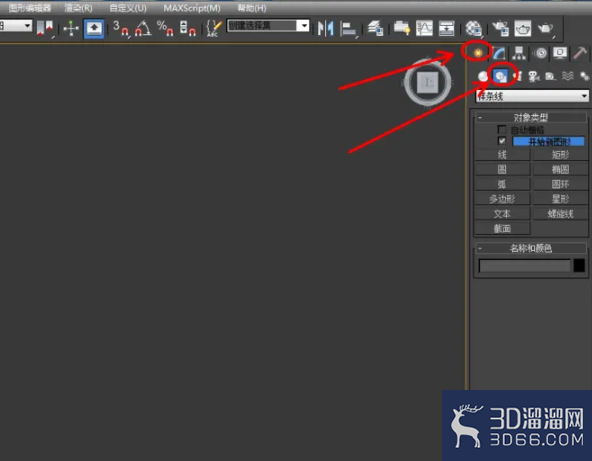Open the MAXScript(M) menu

(x=192, y=8)
